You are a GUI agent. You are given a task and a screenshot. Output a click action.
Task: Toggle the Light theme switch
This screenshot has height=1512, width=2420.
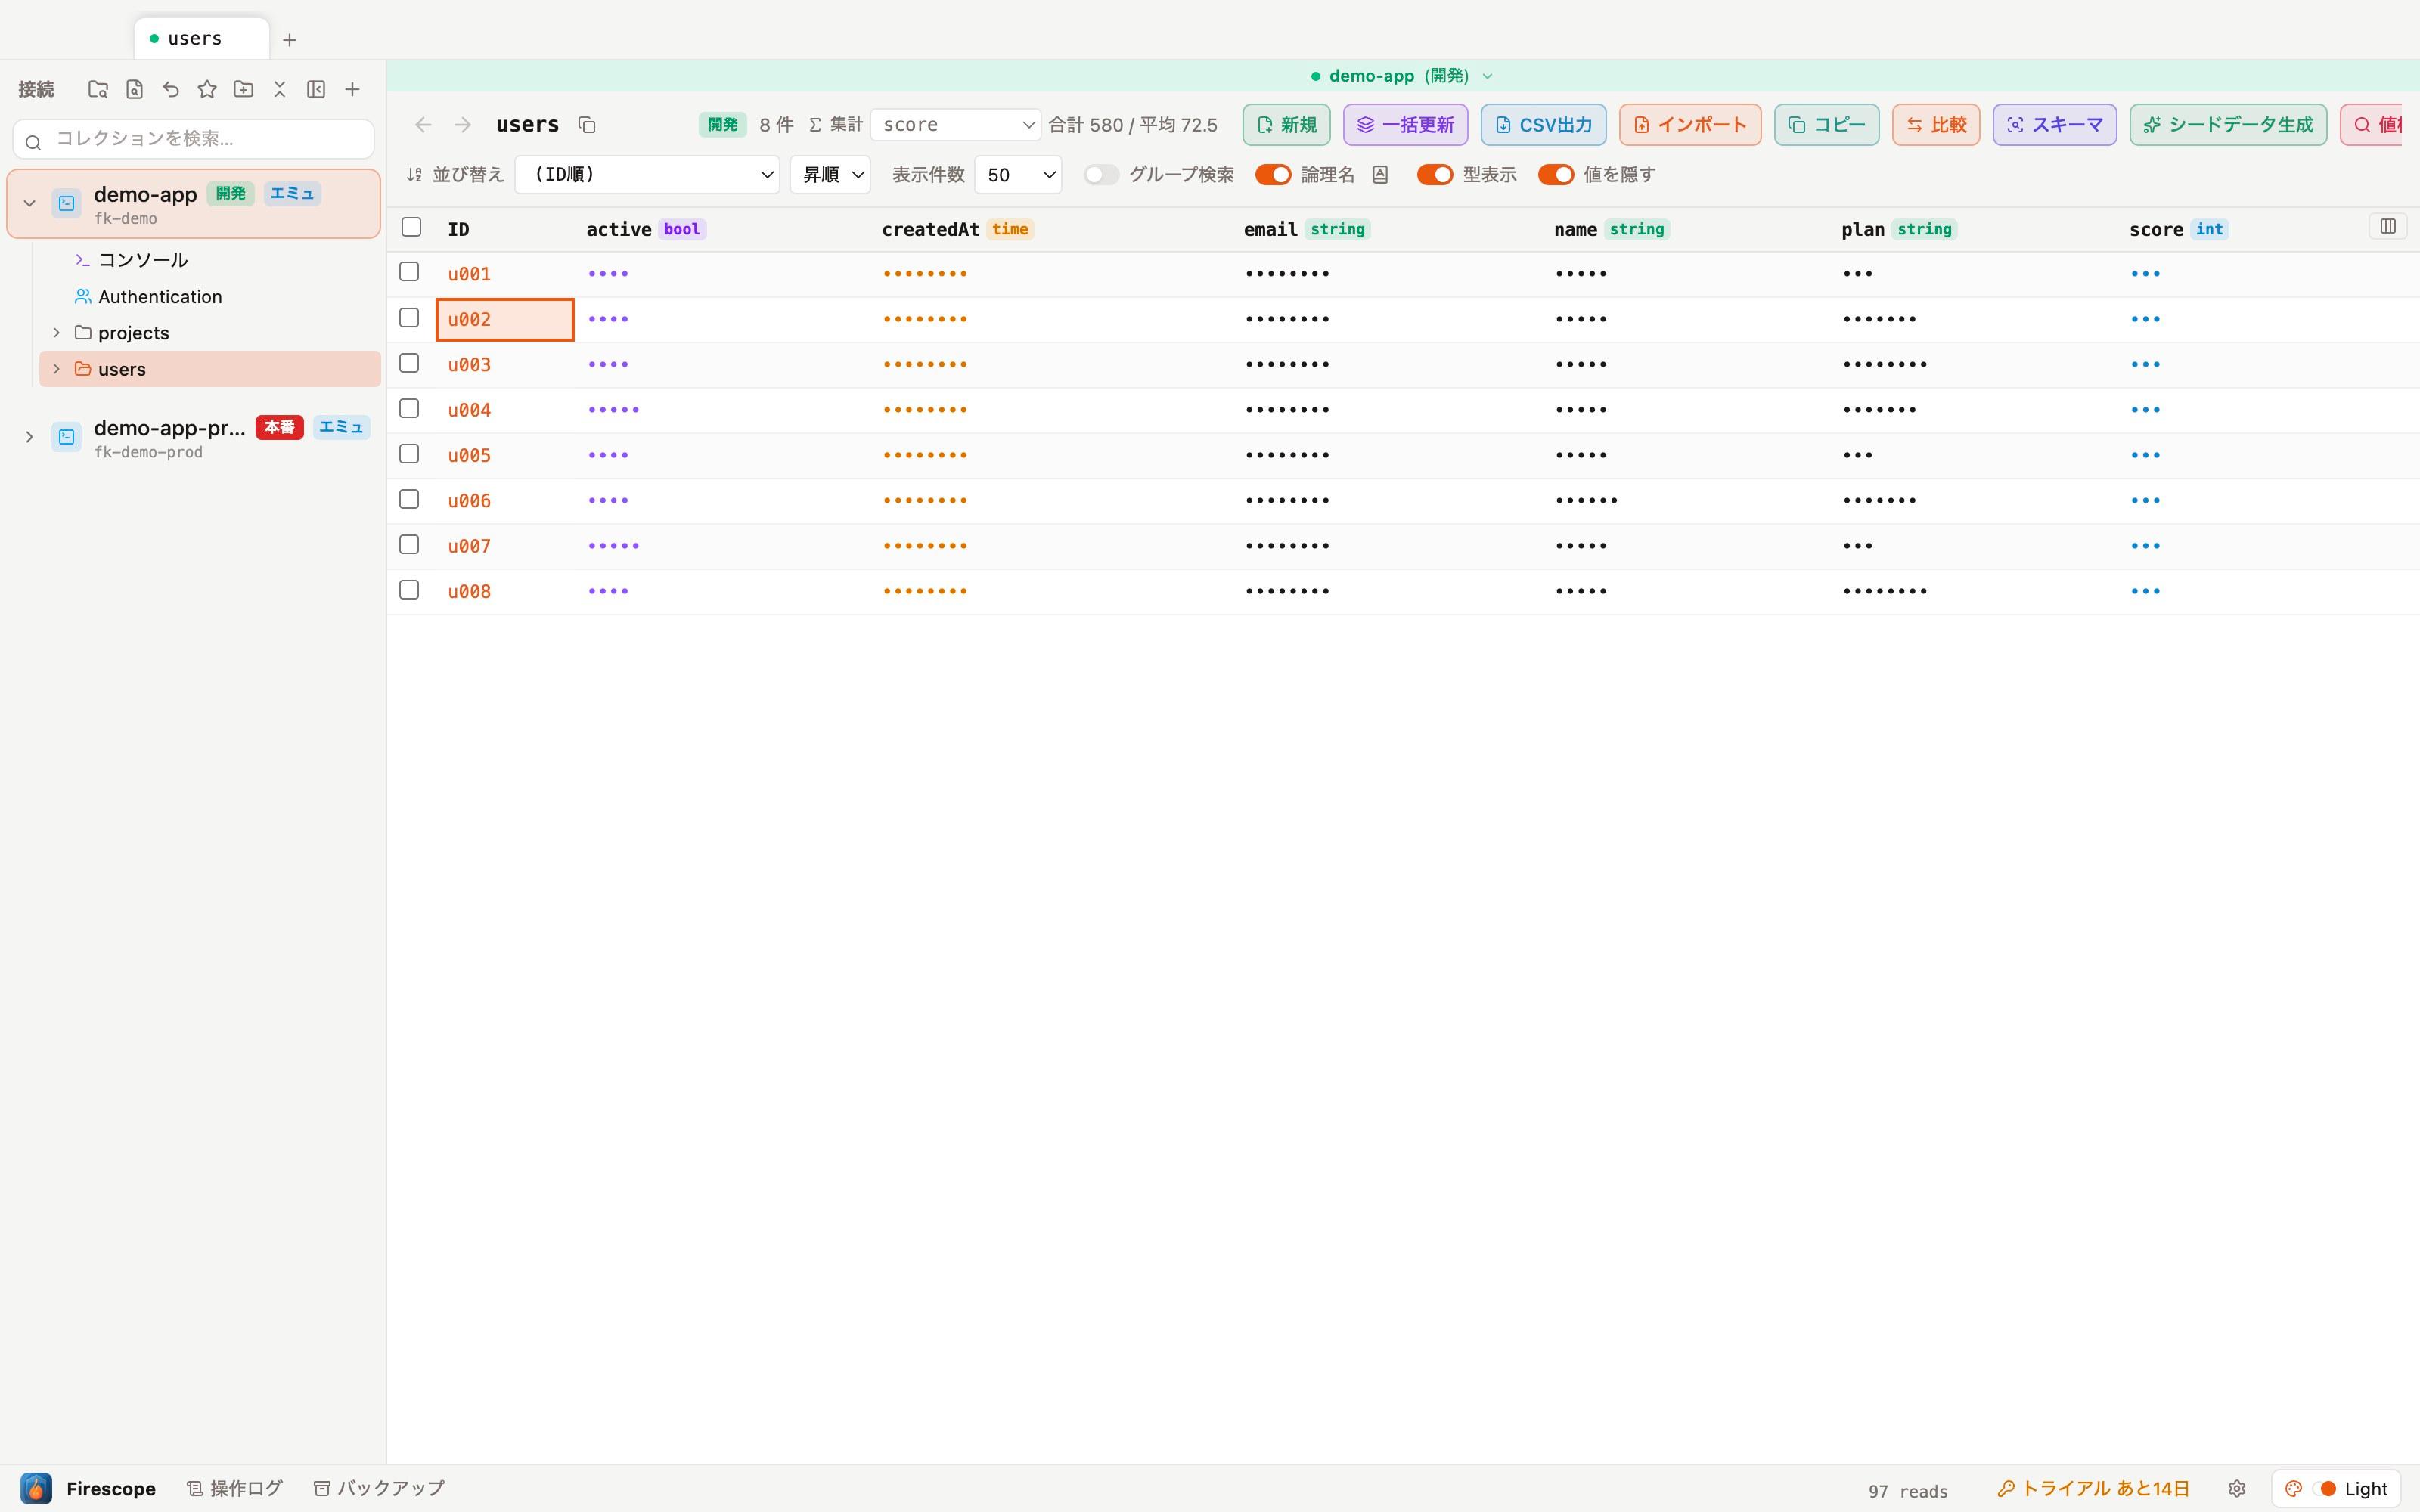tap(2336, 1489)
